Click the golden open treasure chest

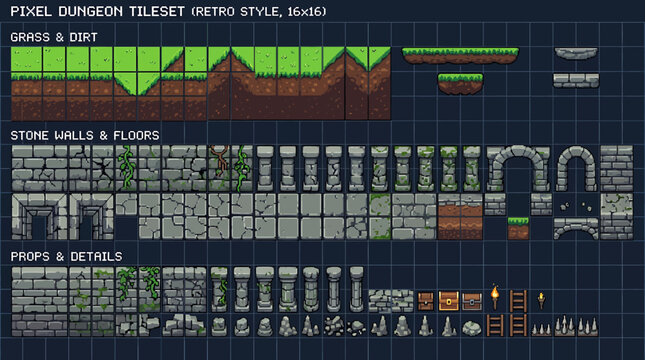click(x=448, y=301)
